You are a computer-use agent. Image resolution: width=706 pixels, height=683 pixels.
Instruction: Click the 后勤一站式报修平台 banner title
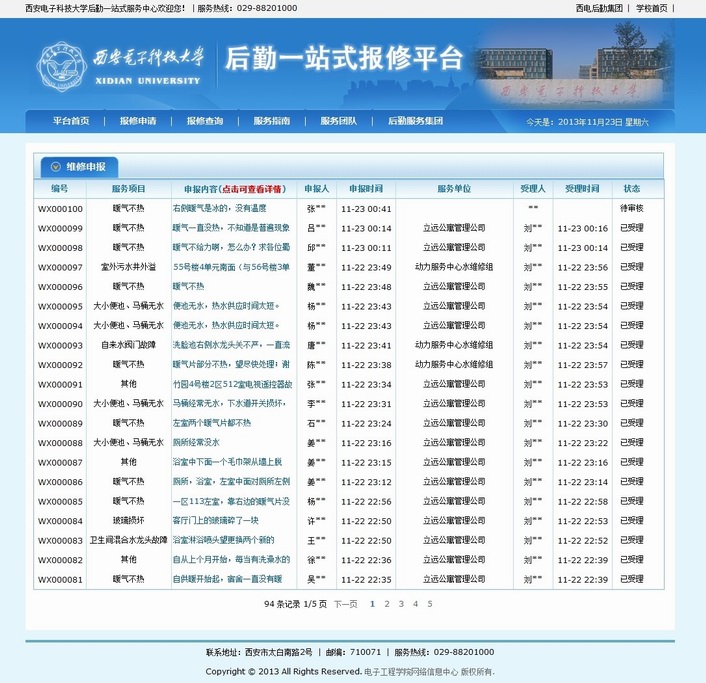coord(344,57)
